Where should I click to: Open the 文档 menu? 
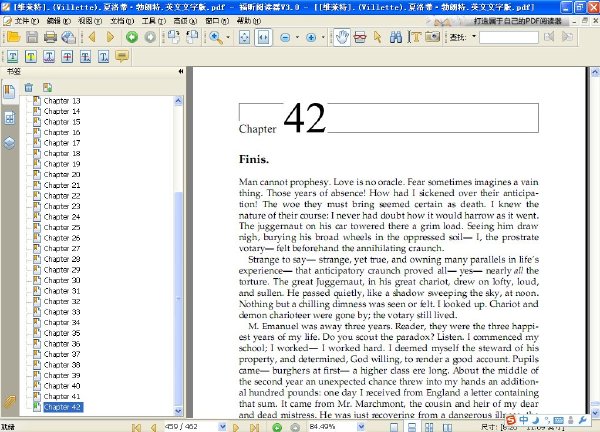122,21
